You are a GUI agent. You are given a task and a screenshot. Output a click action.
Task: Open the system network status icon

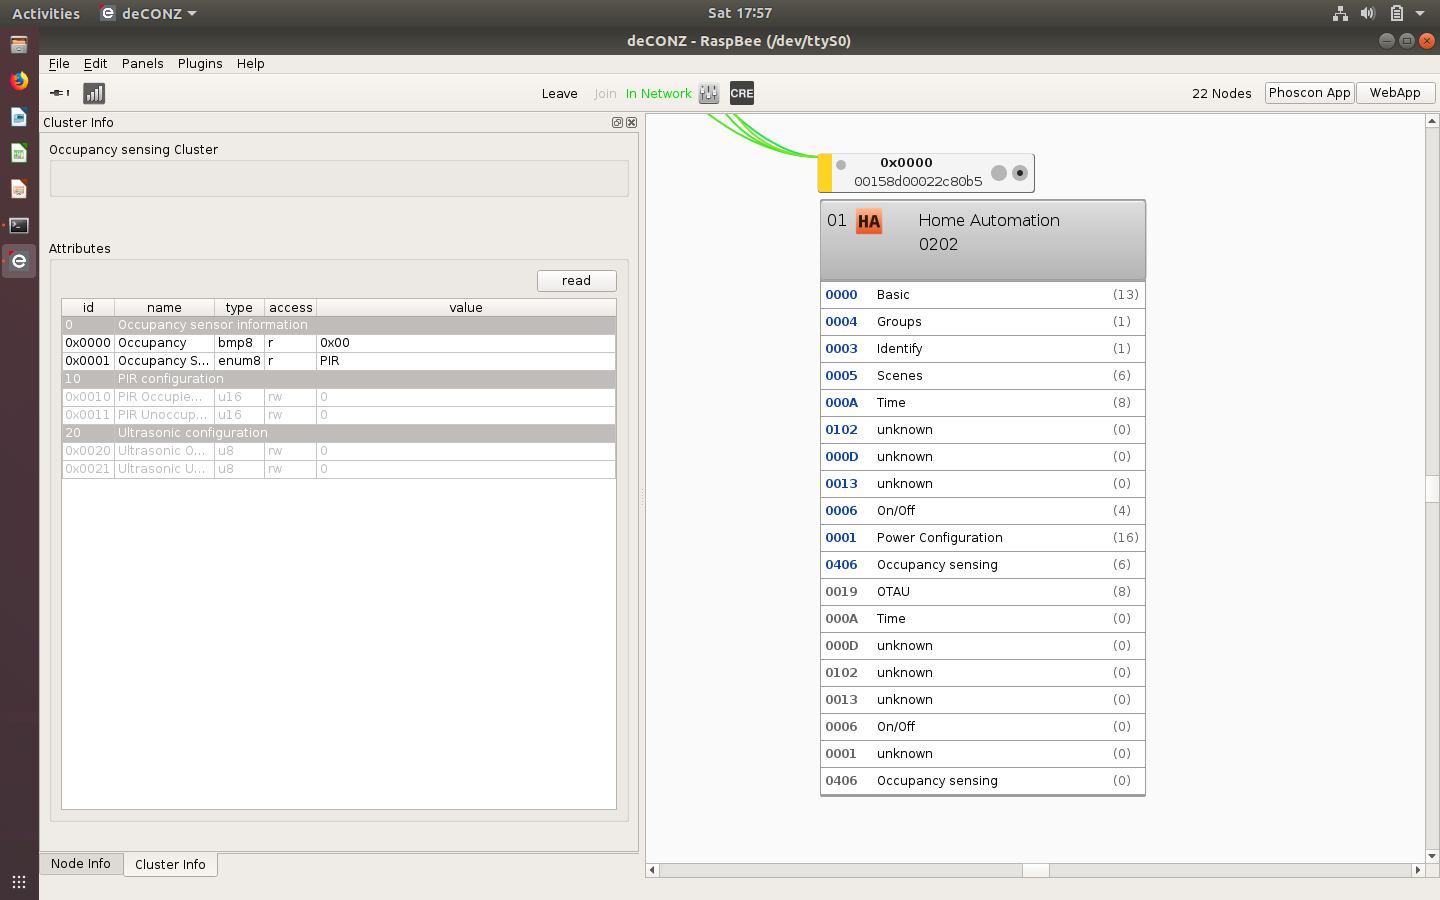[x=1340, y=13]
